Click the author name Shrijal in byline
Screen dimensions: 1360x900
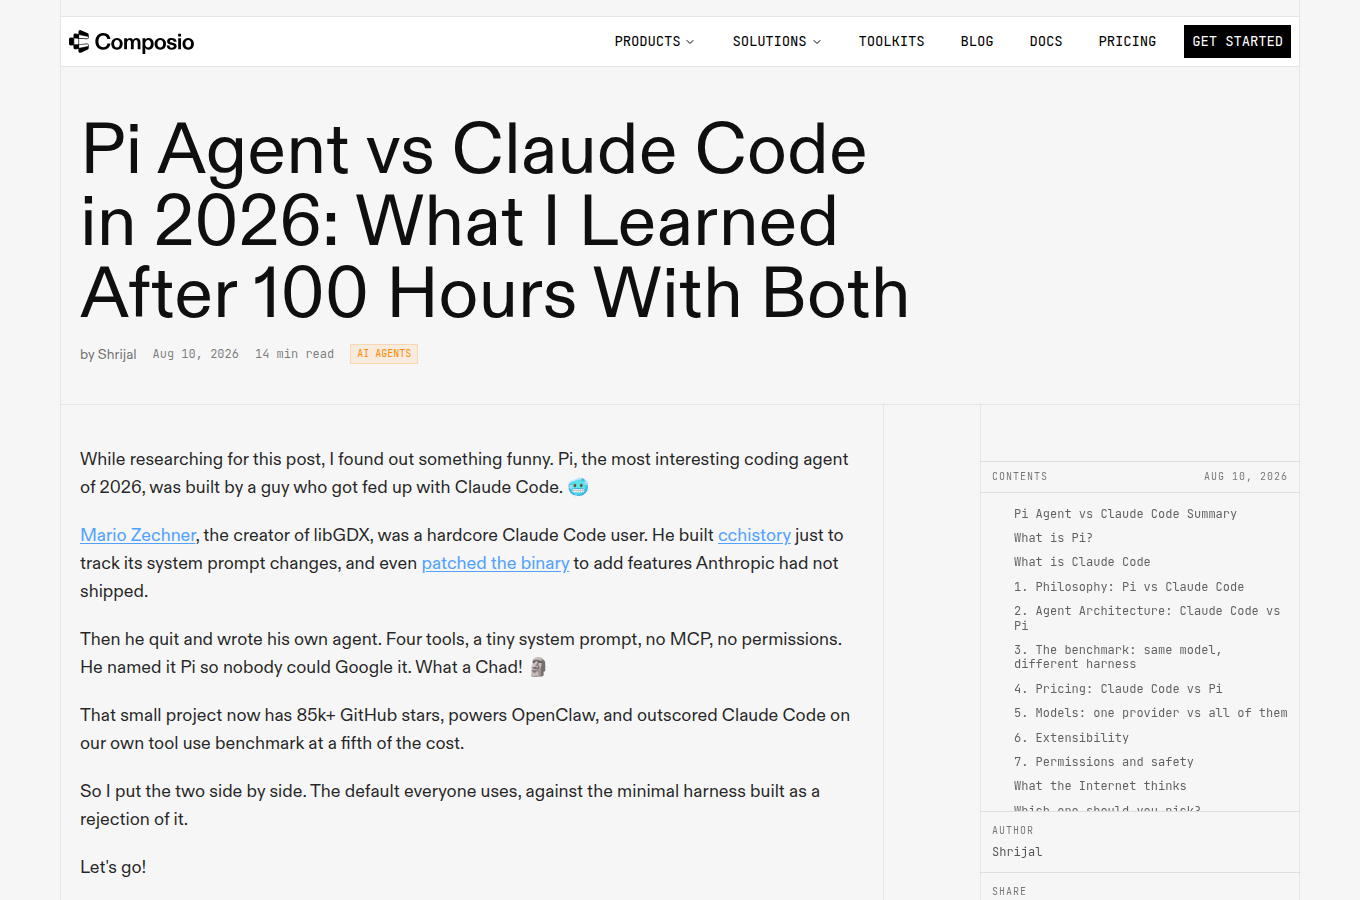(x=117, y=354)
